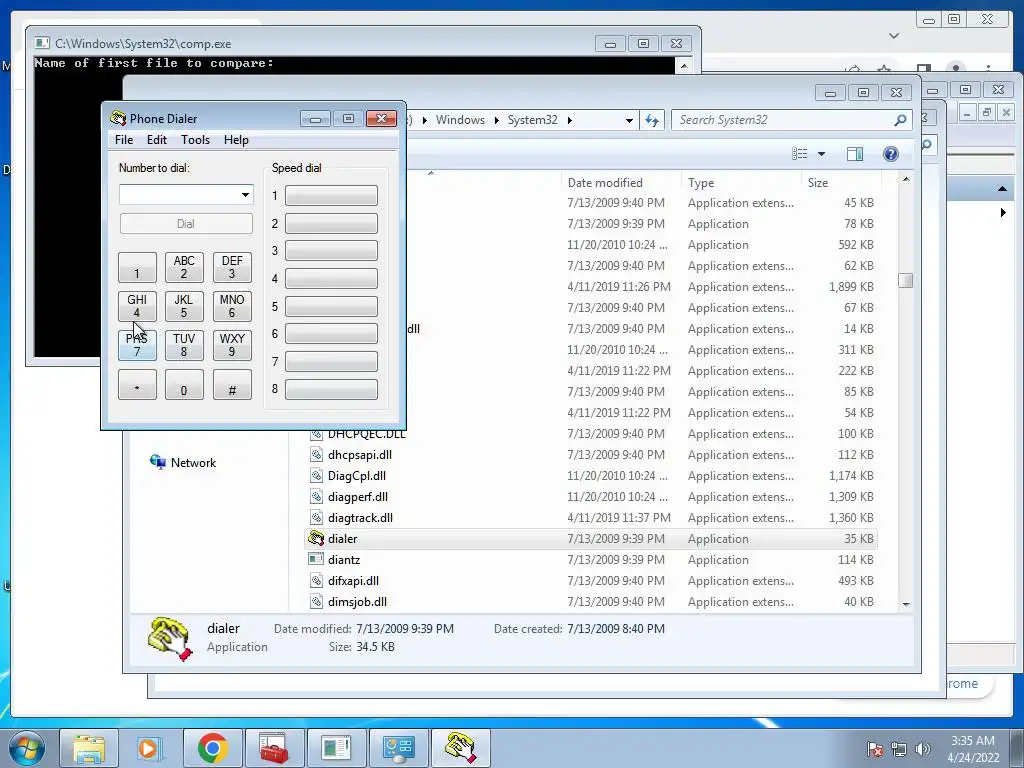Select Network in the navigation pane
The image size is (1024, 768).
pyautogui.click(x=183, y=462)
